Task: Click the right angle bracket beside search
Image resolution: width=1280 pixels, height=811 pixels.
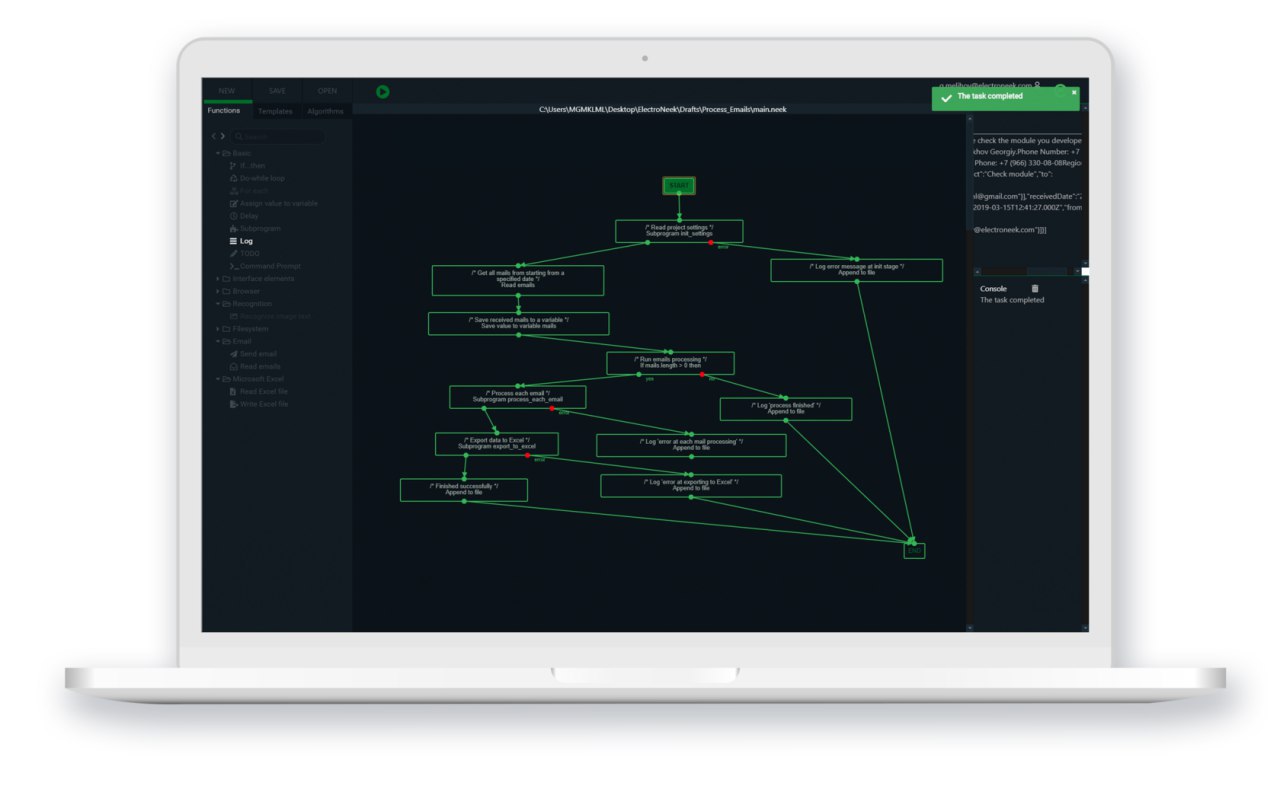Action: tap(224, 136)
